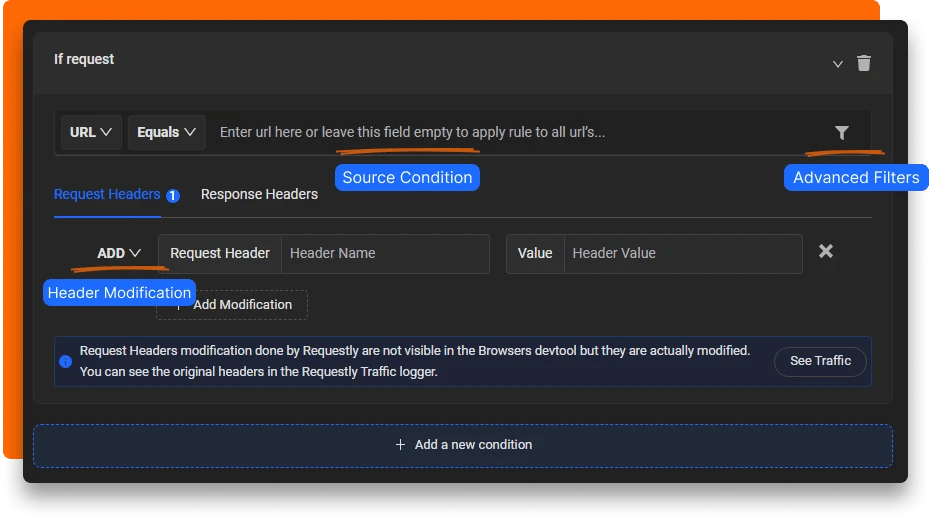The image size is (931, 520).
Task: Remove the header row with X icon
Action: coord(826,251)
